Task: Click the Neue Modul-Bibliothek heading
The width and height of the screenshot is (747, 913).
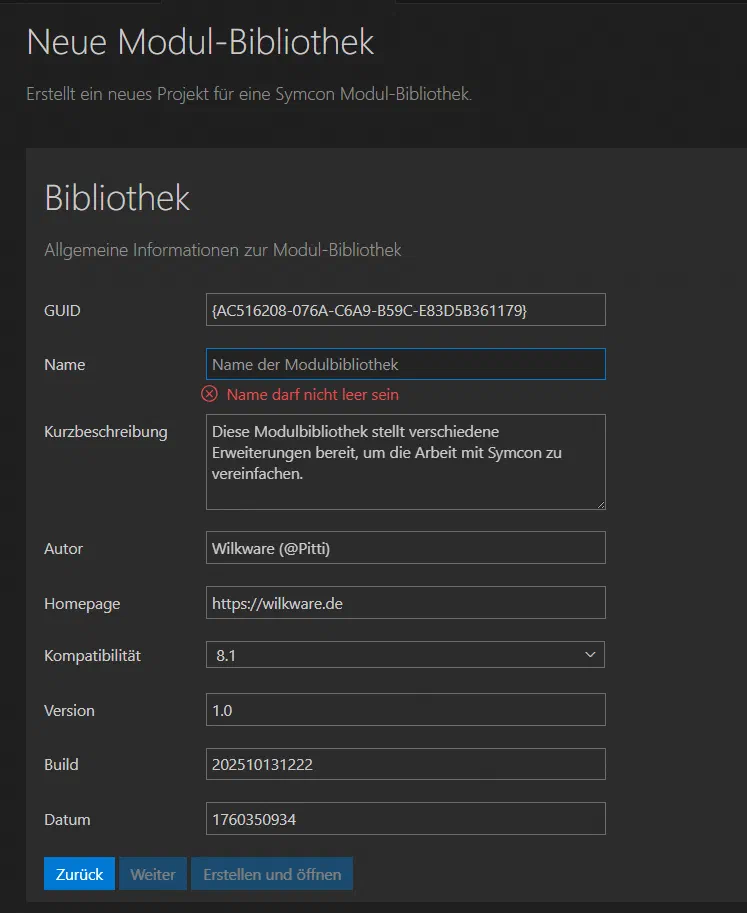Action: (x=200, y=42)
